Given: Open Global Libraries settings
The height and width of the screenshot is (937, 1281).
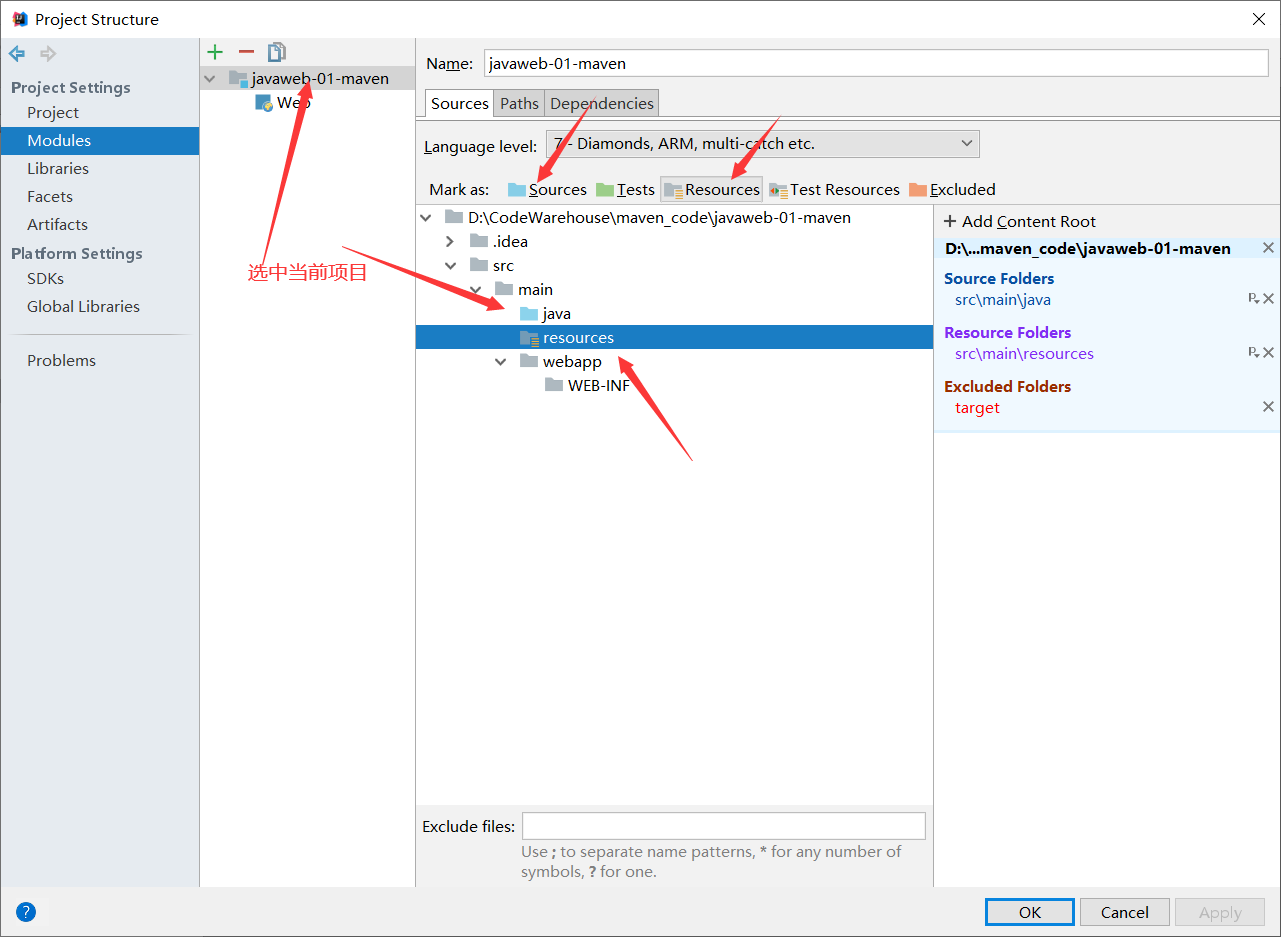Looking at the screenshot, I should click(83, 307).
